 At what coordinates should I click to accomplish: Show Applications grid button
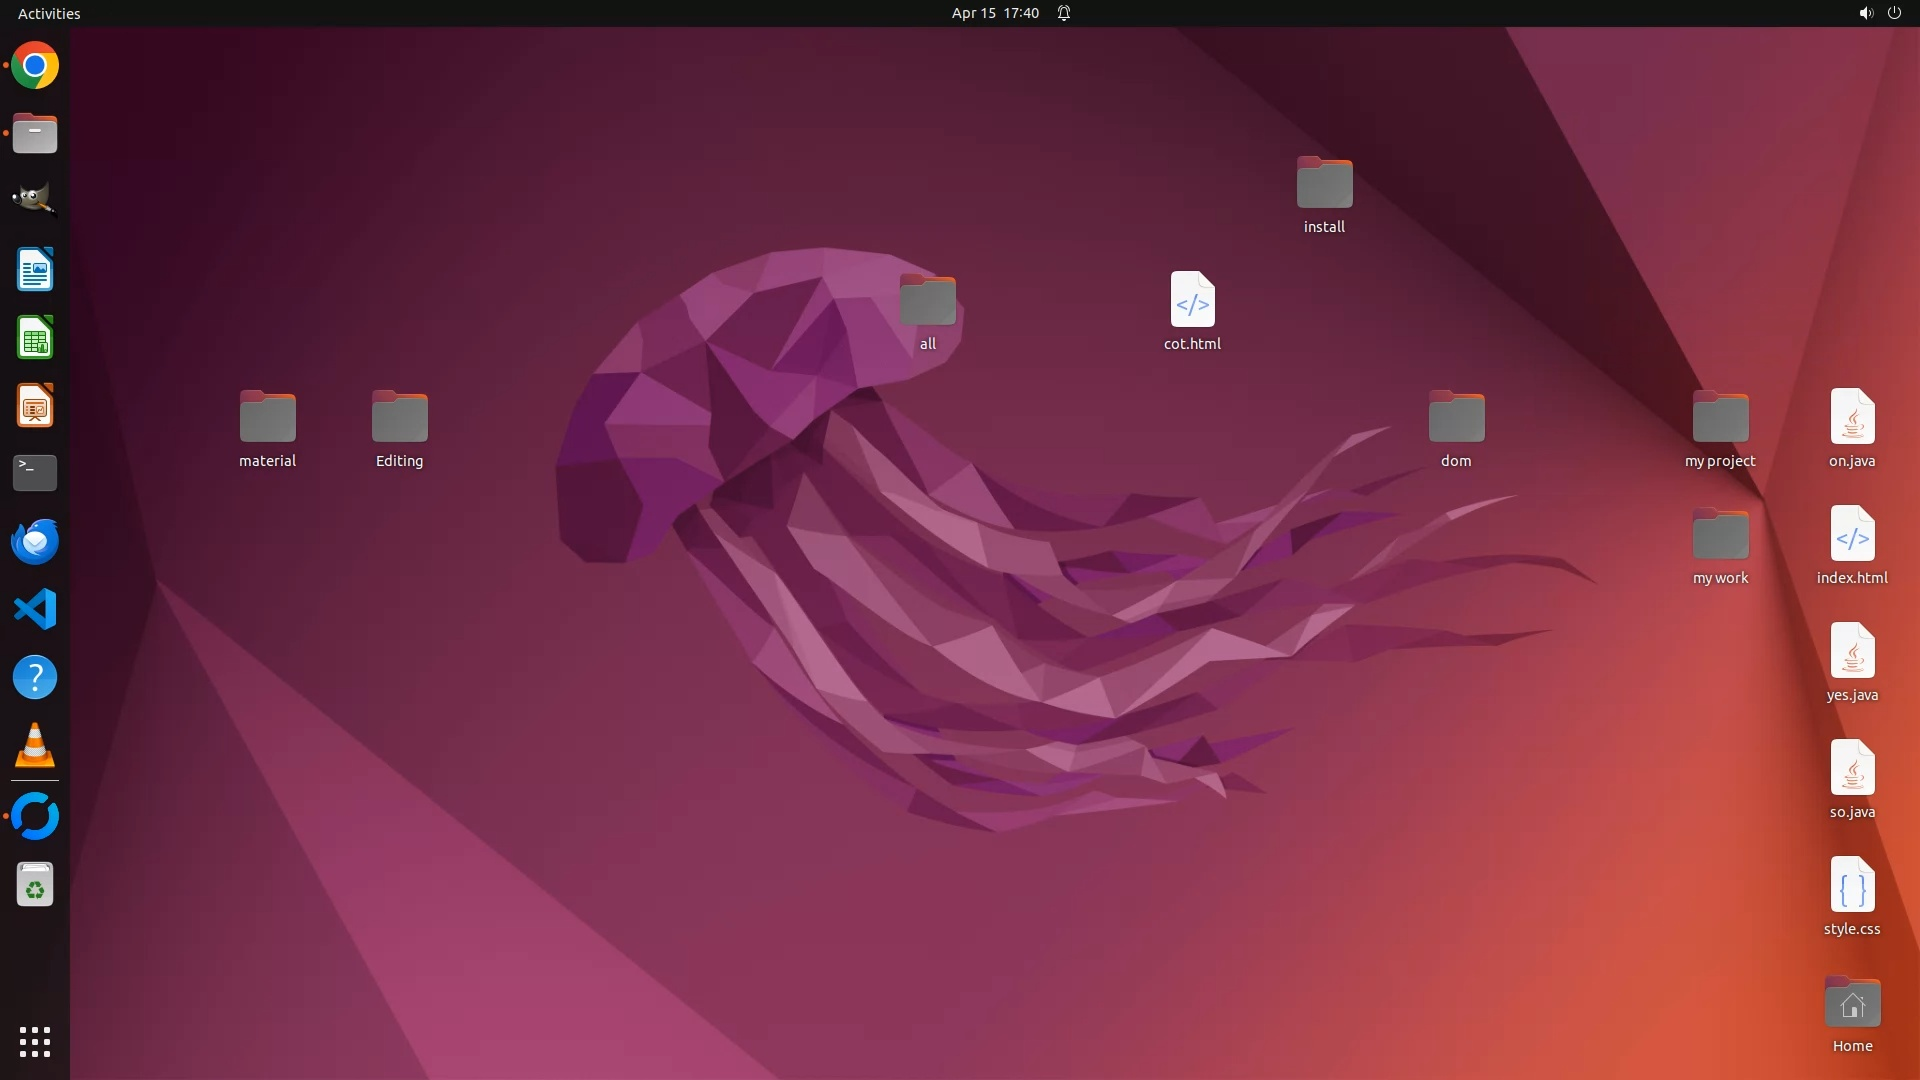35,1041
